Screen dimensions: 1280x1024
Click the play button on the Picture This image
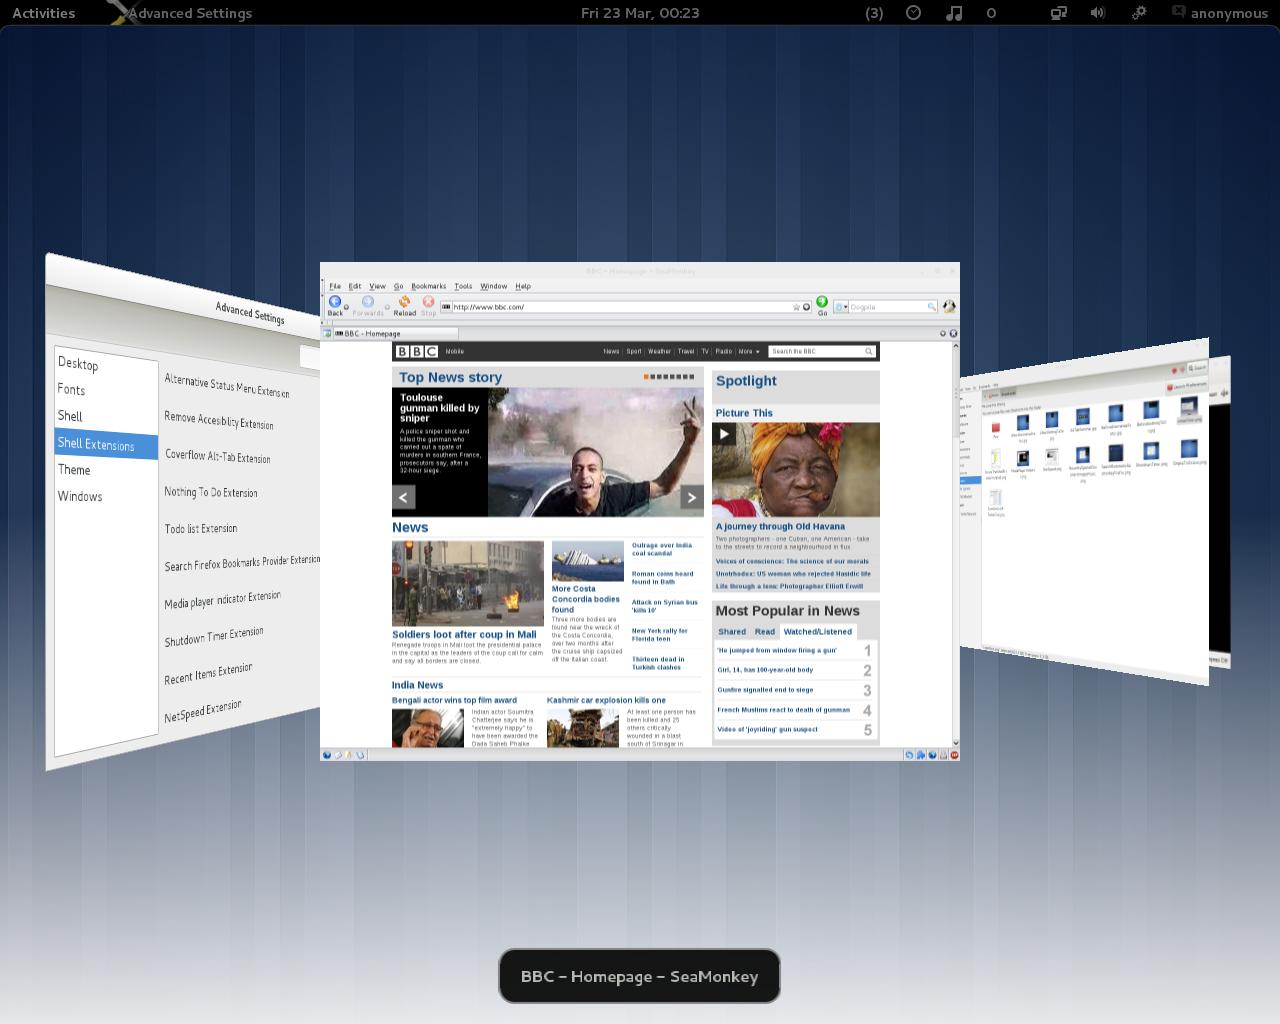point(724,434)
